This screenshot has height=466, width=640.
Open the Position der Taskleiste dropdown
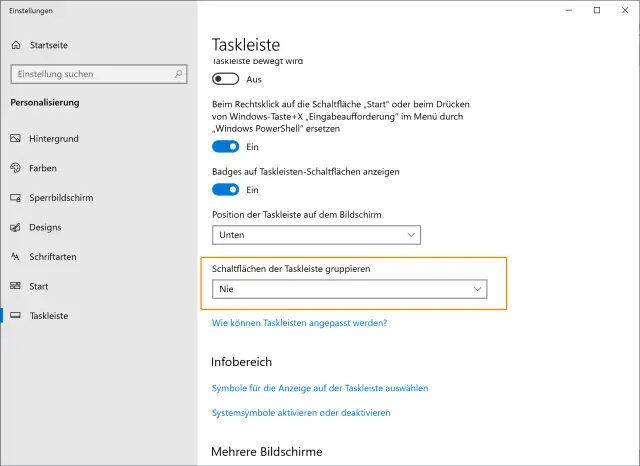(316, 234)
